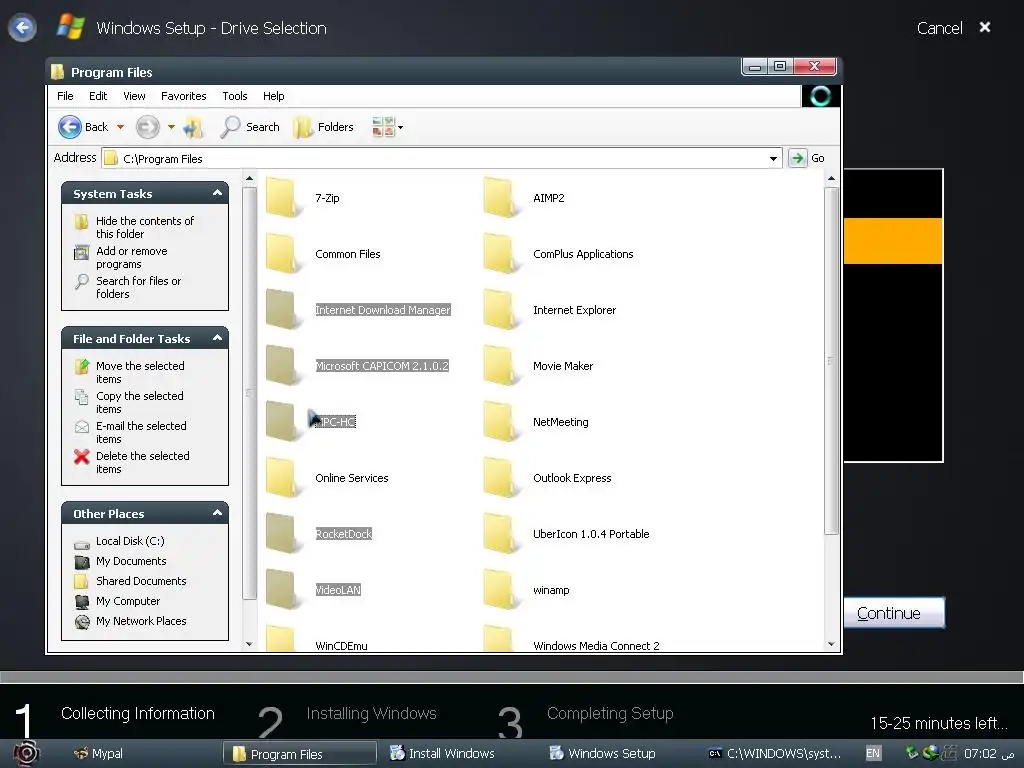Click the orange highlighted bar in Setup panel

[893, 241]
